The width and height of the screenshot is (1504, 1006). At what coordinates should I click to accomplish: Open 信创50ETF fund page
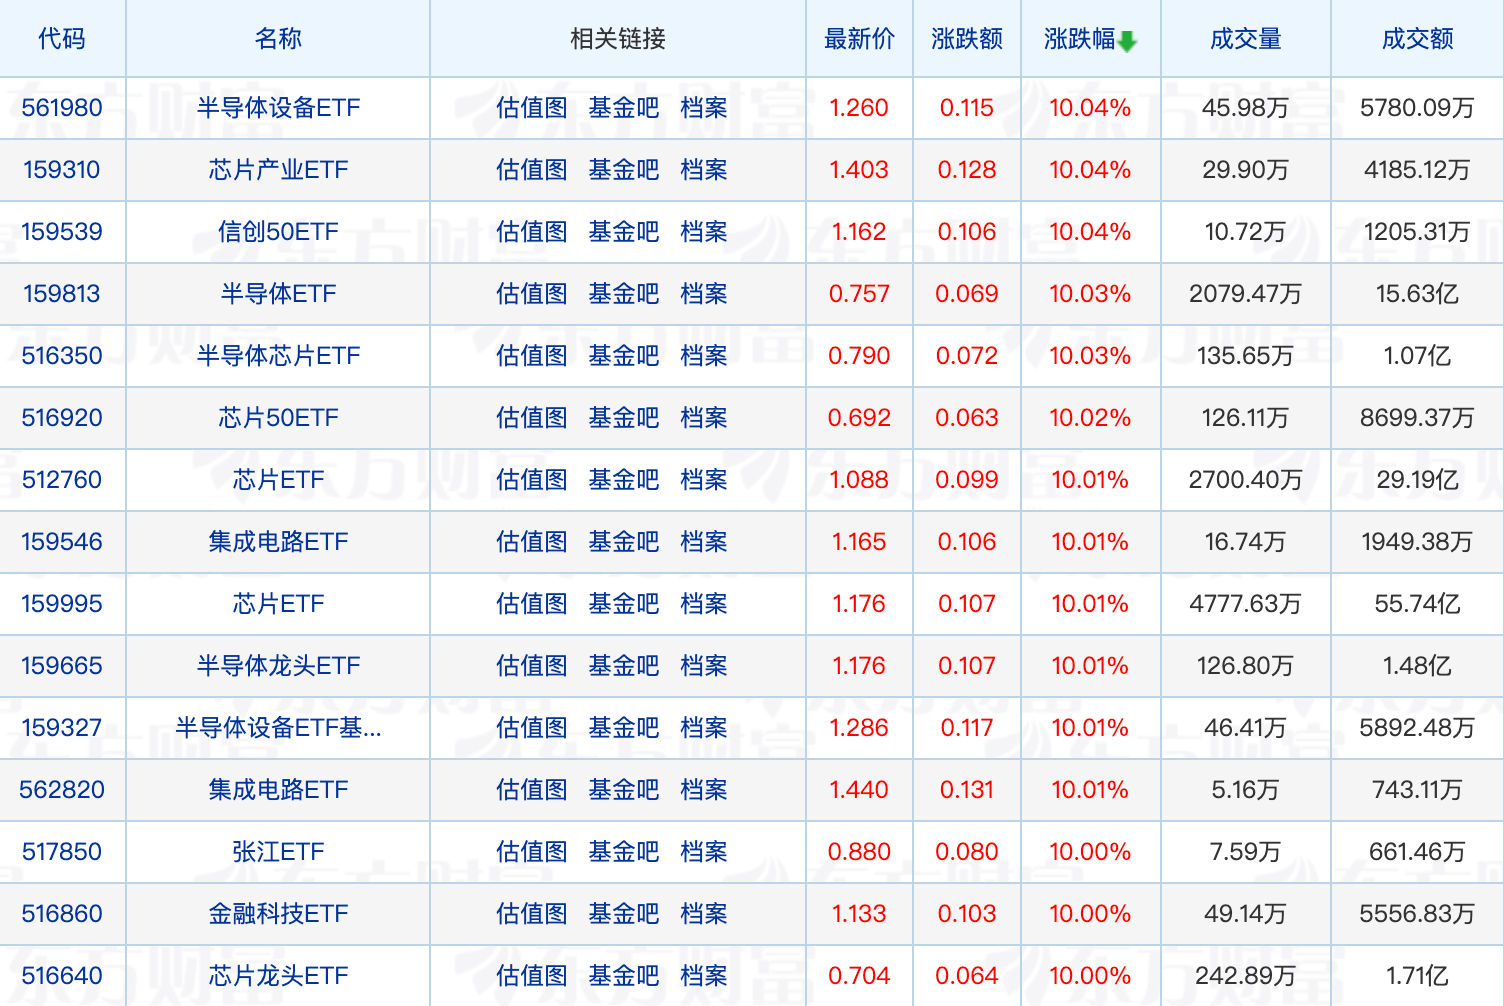(x=278, y=232)
